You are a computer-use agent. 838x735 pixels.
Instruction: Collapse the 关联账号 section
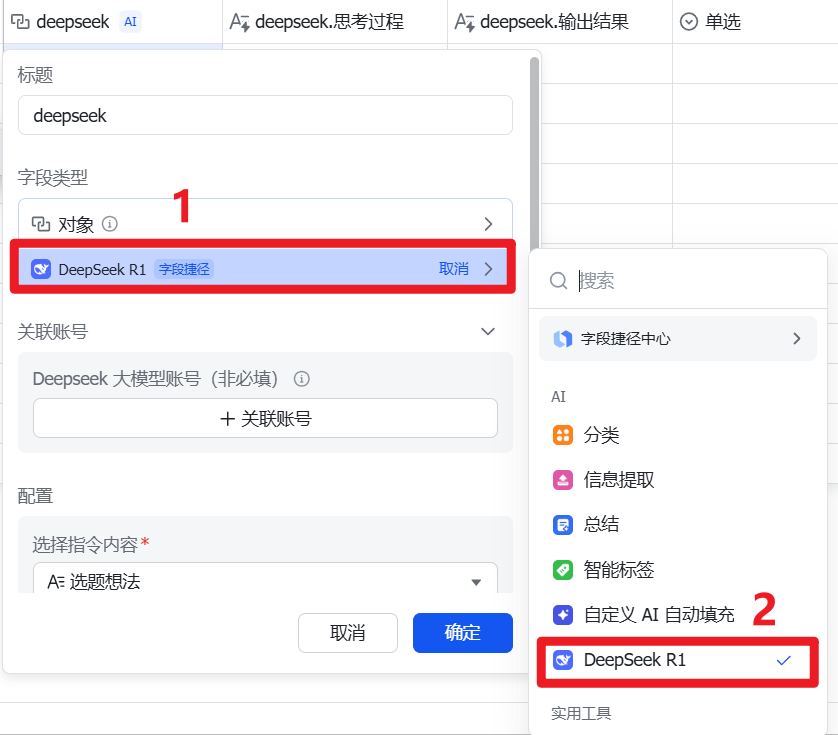point(487,331)
